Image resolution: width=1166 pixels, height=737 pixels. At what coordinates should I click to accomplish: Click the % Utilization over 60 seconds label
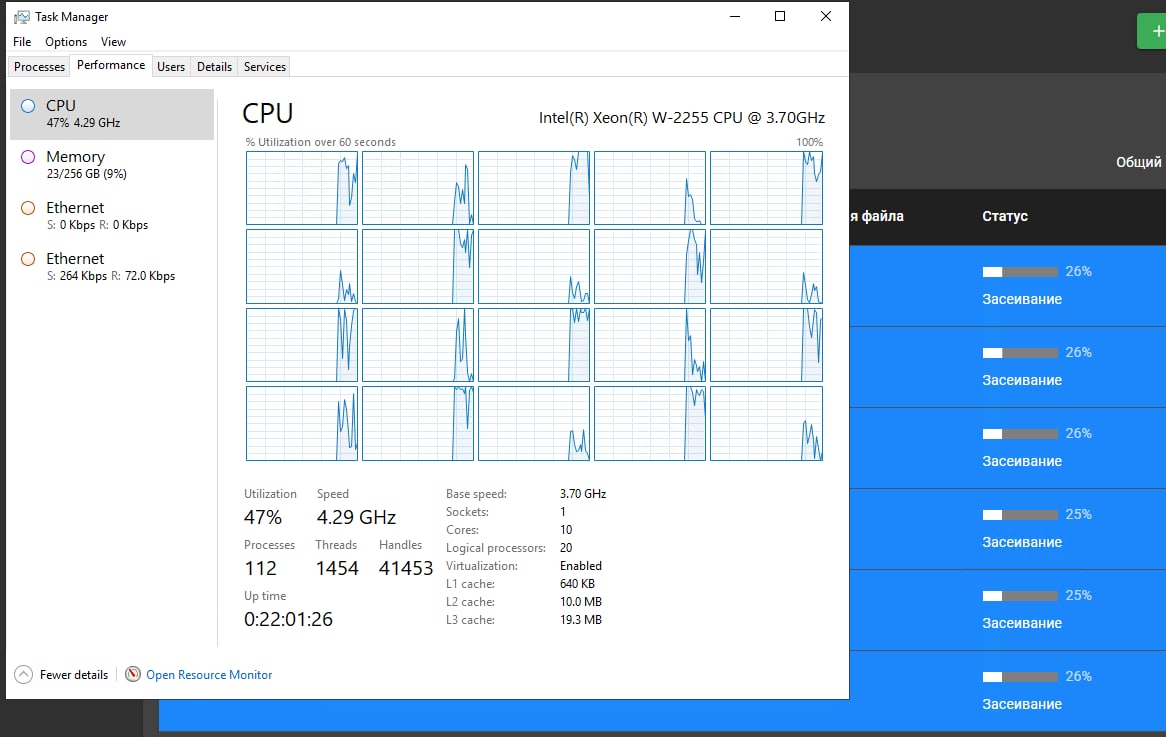click(x=321, y=142)
